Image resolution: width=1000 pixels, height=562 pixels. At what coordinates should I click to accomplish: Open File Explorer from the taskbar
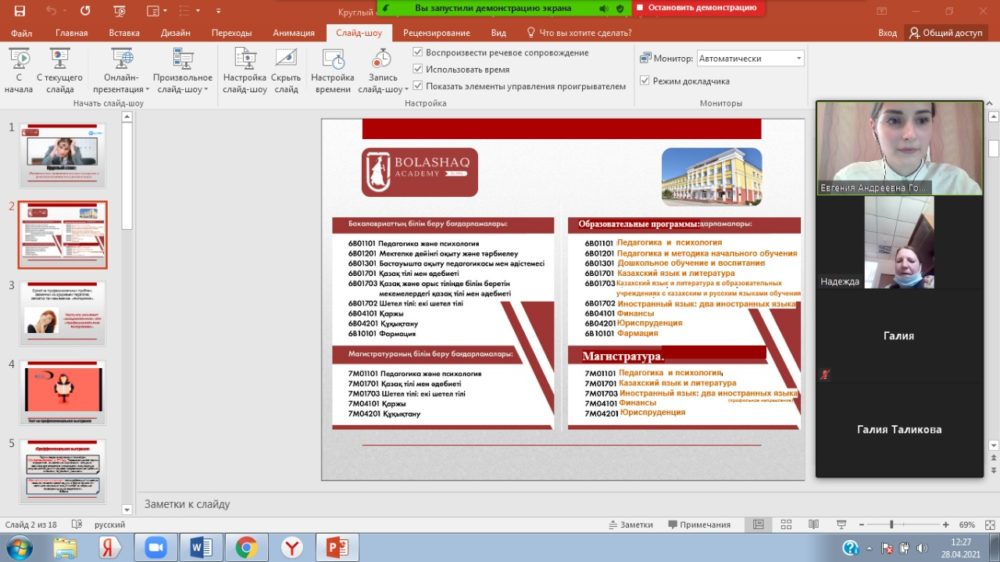(x=64, y=548)
